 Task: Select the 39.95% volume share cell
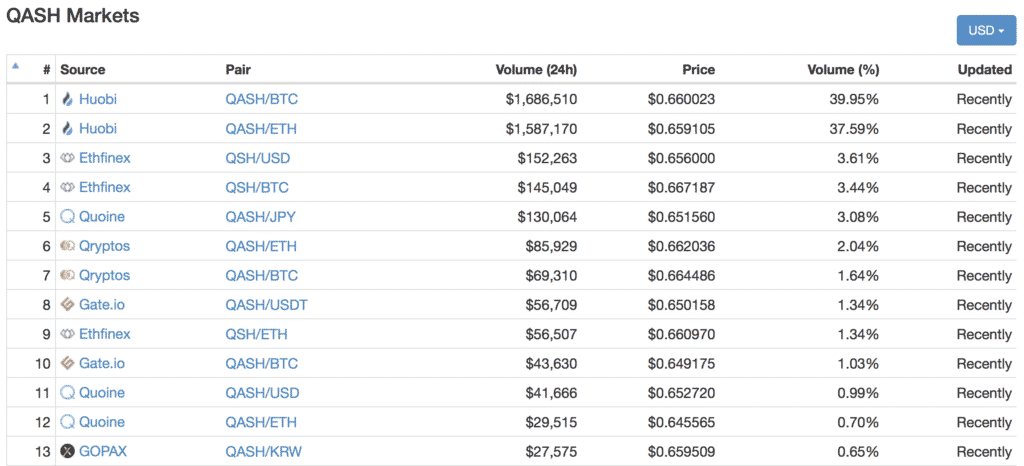[x=854, y=100]
